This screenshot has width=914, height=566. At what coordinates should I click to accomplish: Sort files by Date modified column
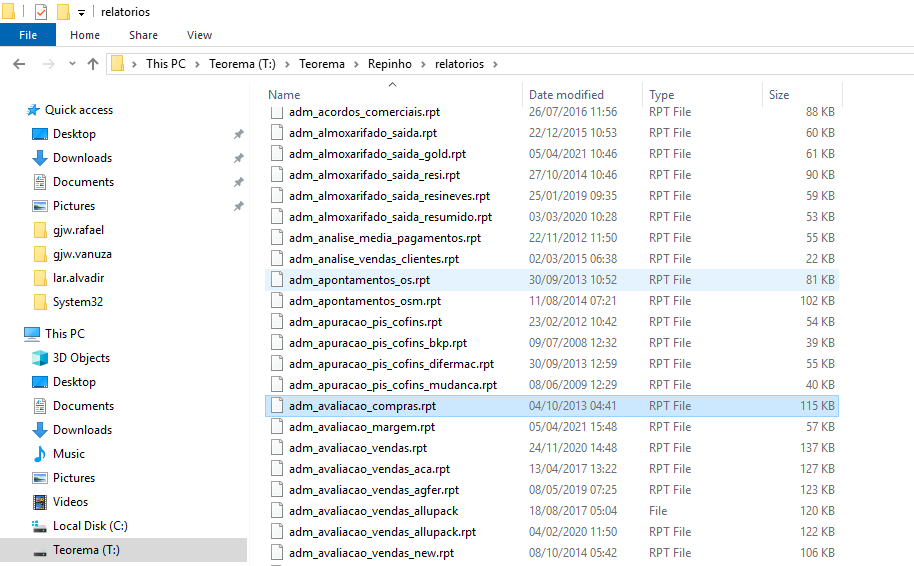(566, 95)
